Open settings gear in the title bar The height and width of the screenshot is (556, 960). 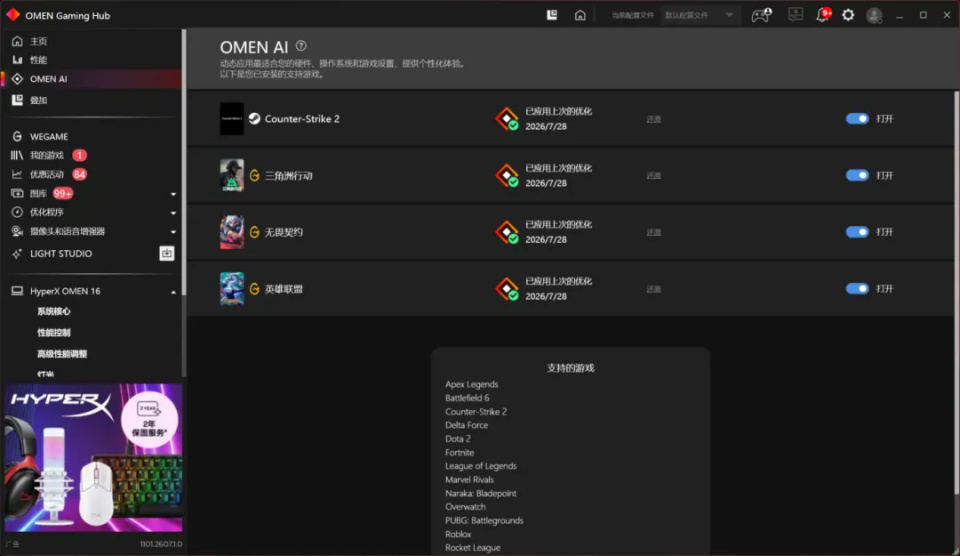pos(848,15)
